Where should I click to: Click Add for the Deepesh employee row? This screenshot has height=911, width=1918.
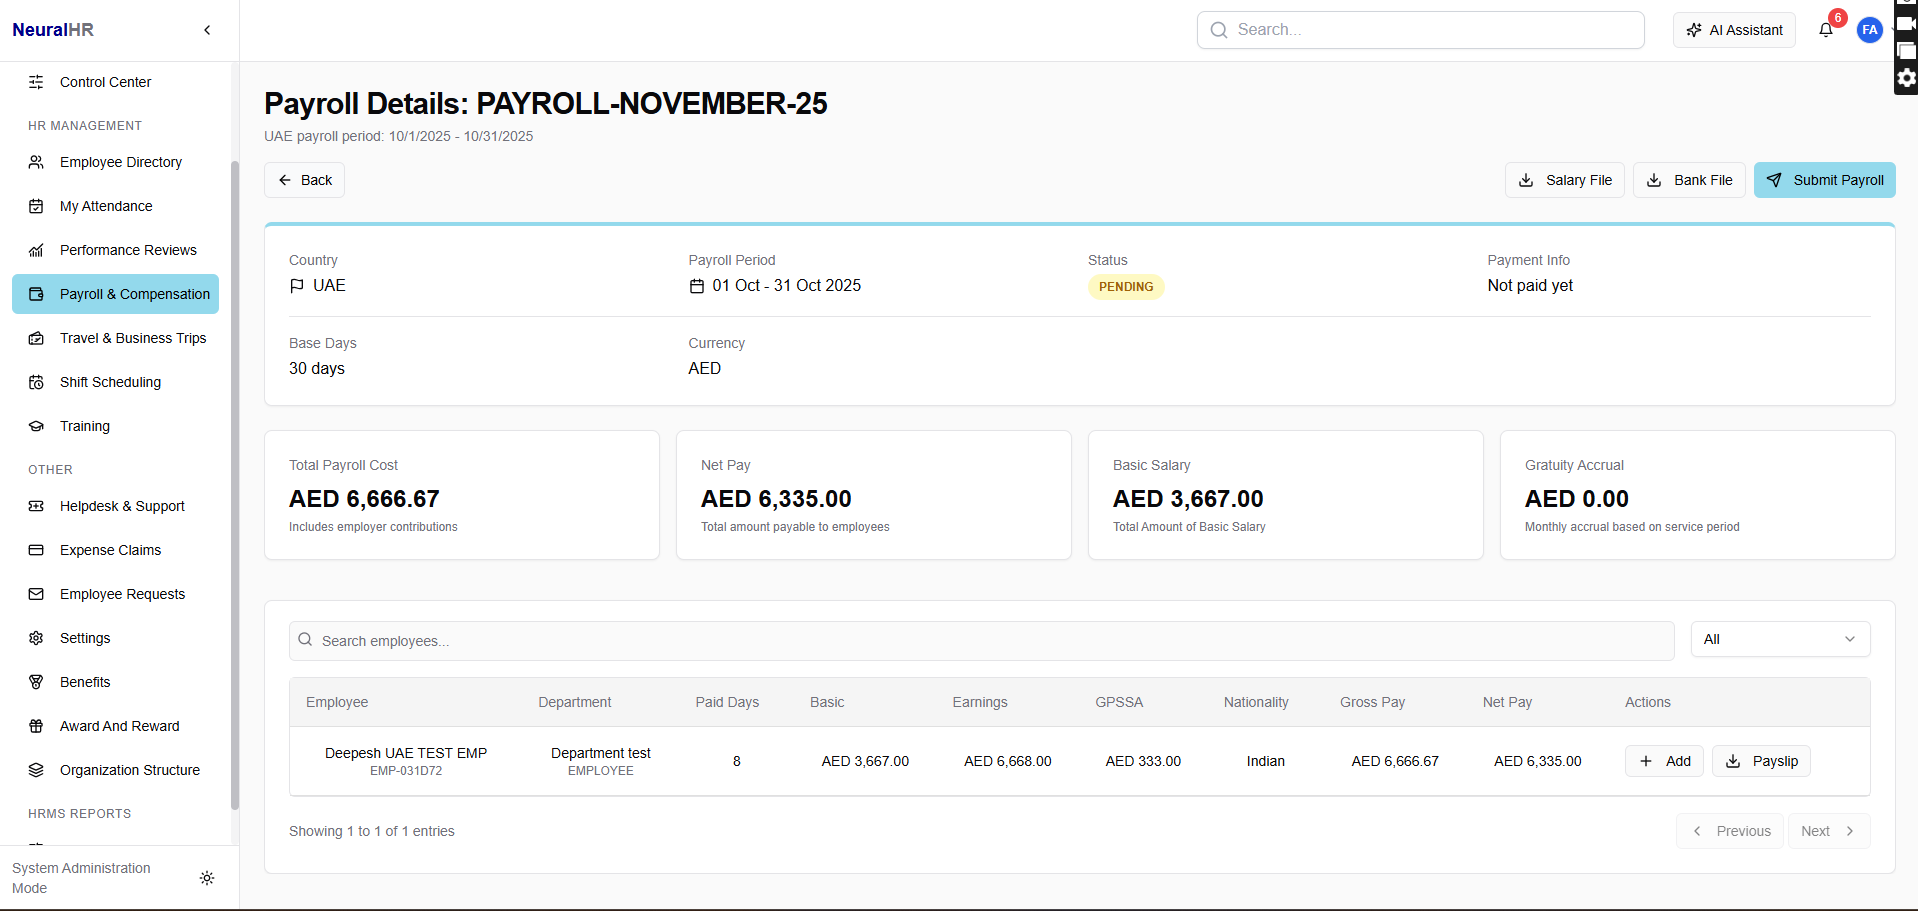pyautogui.click(x=1664, y=761)
